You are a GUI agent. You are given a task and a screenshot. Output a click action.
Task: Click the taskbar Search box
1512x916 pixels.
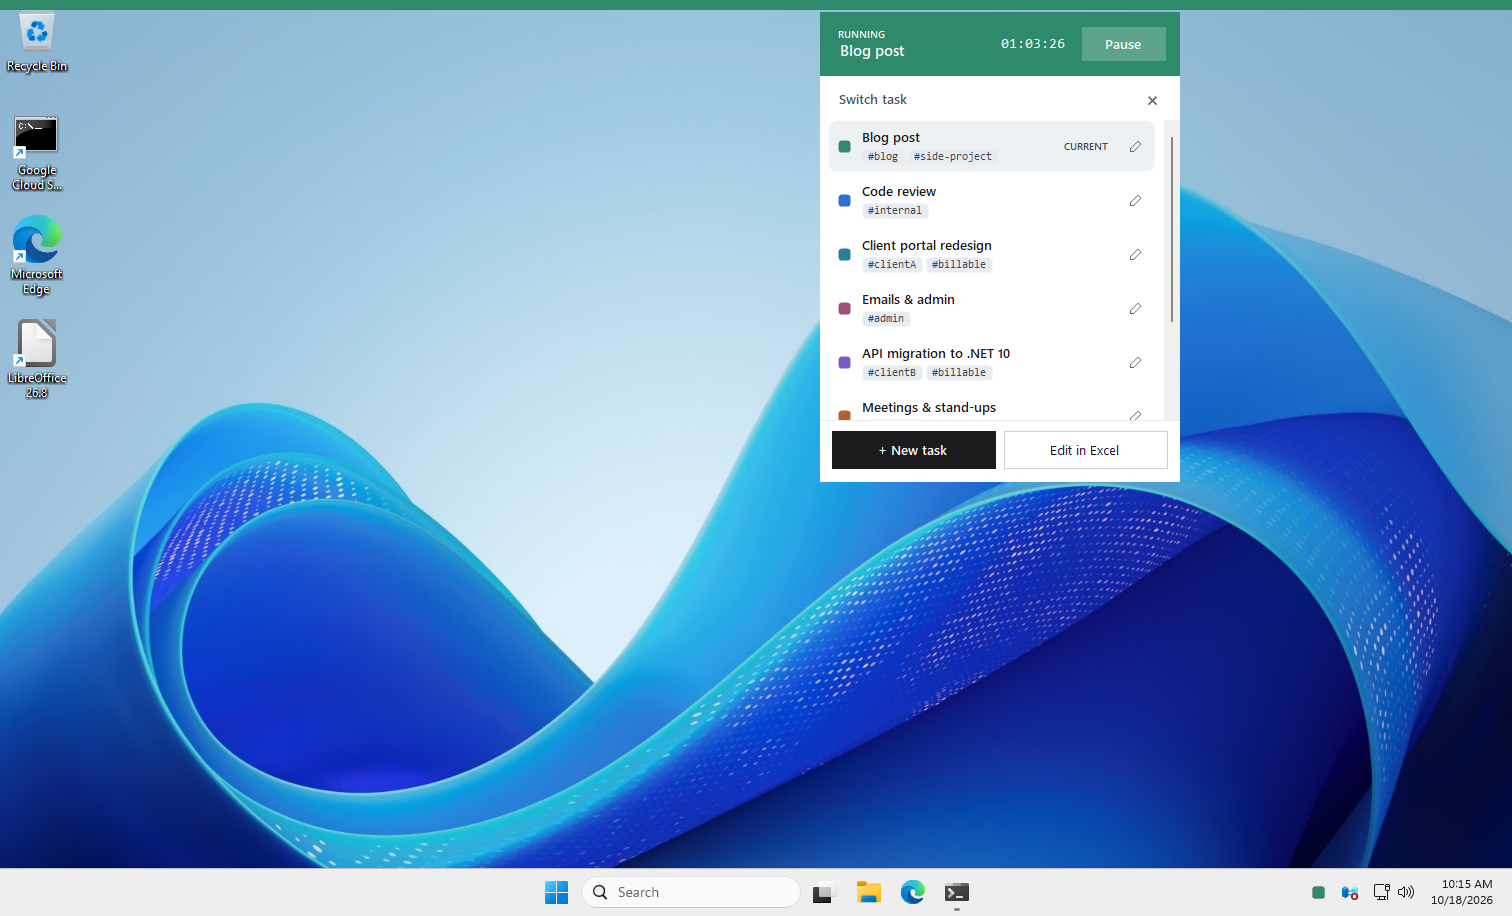(x=691, y=892)
